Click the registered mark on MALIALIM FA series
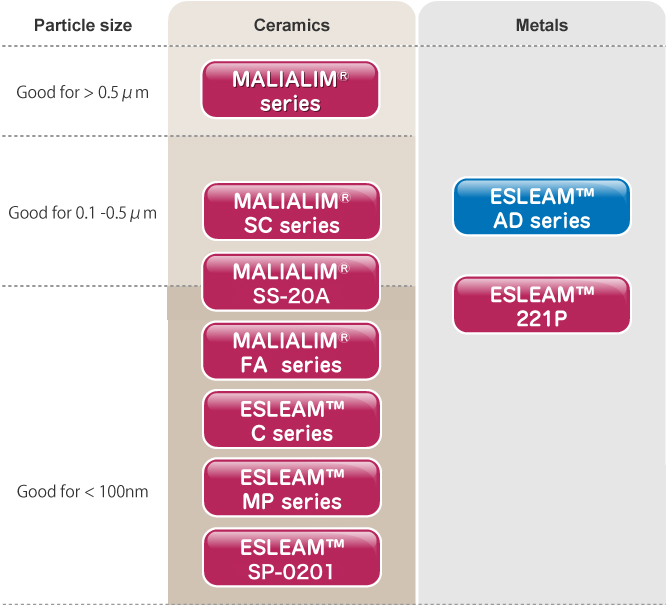The height and width of the screenshot is (605, 666). 345,337
